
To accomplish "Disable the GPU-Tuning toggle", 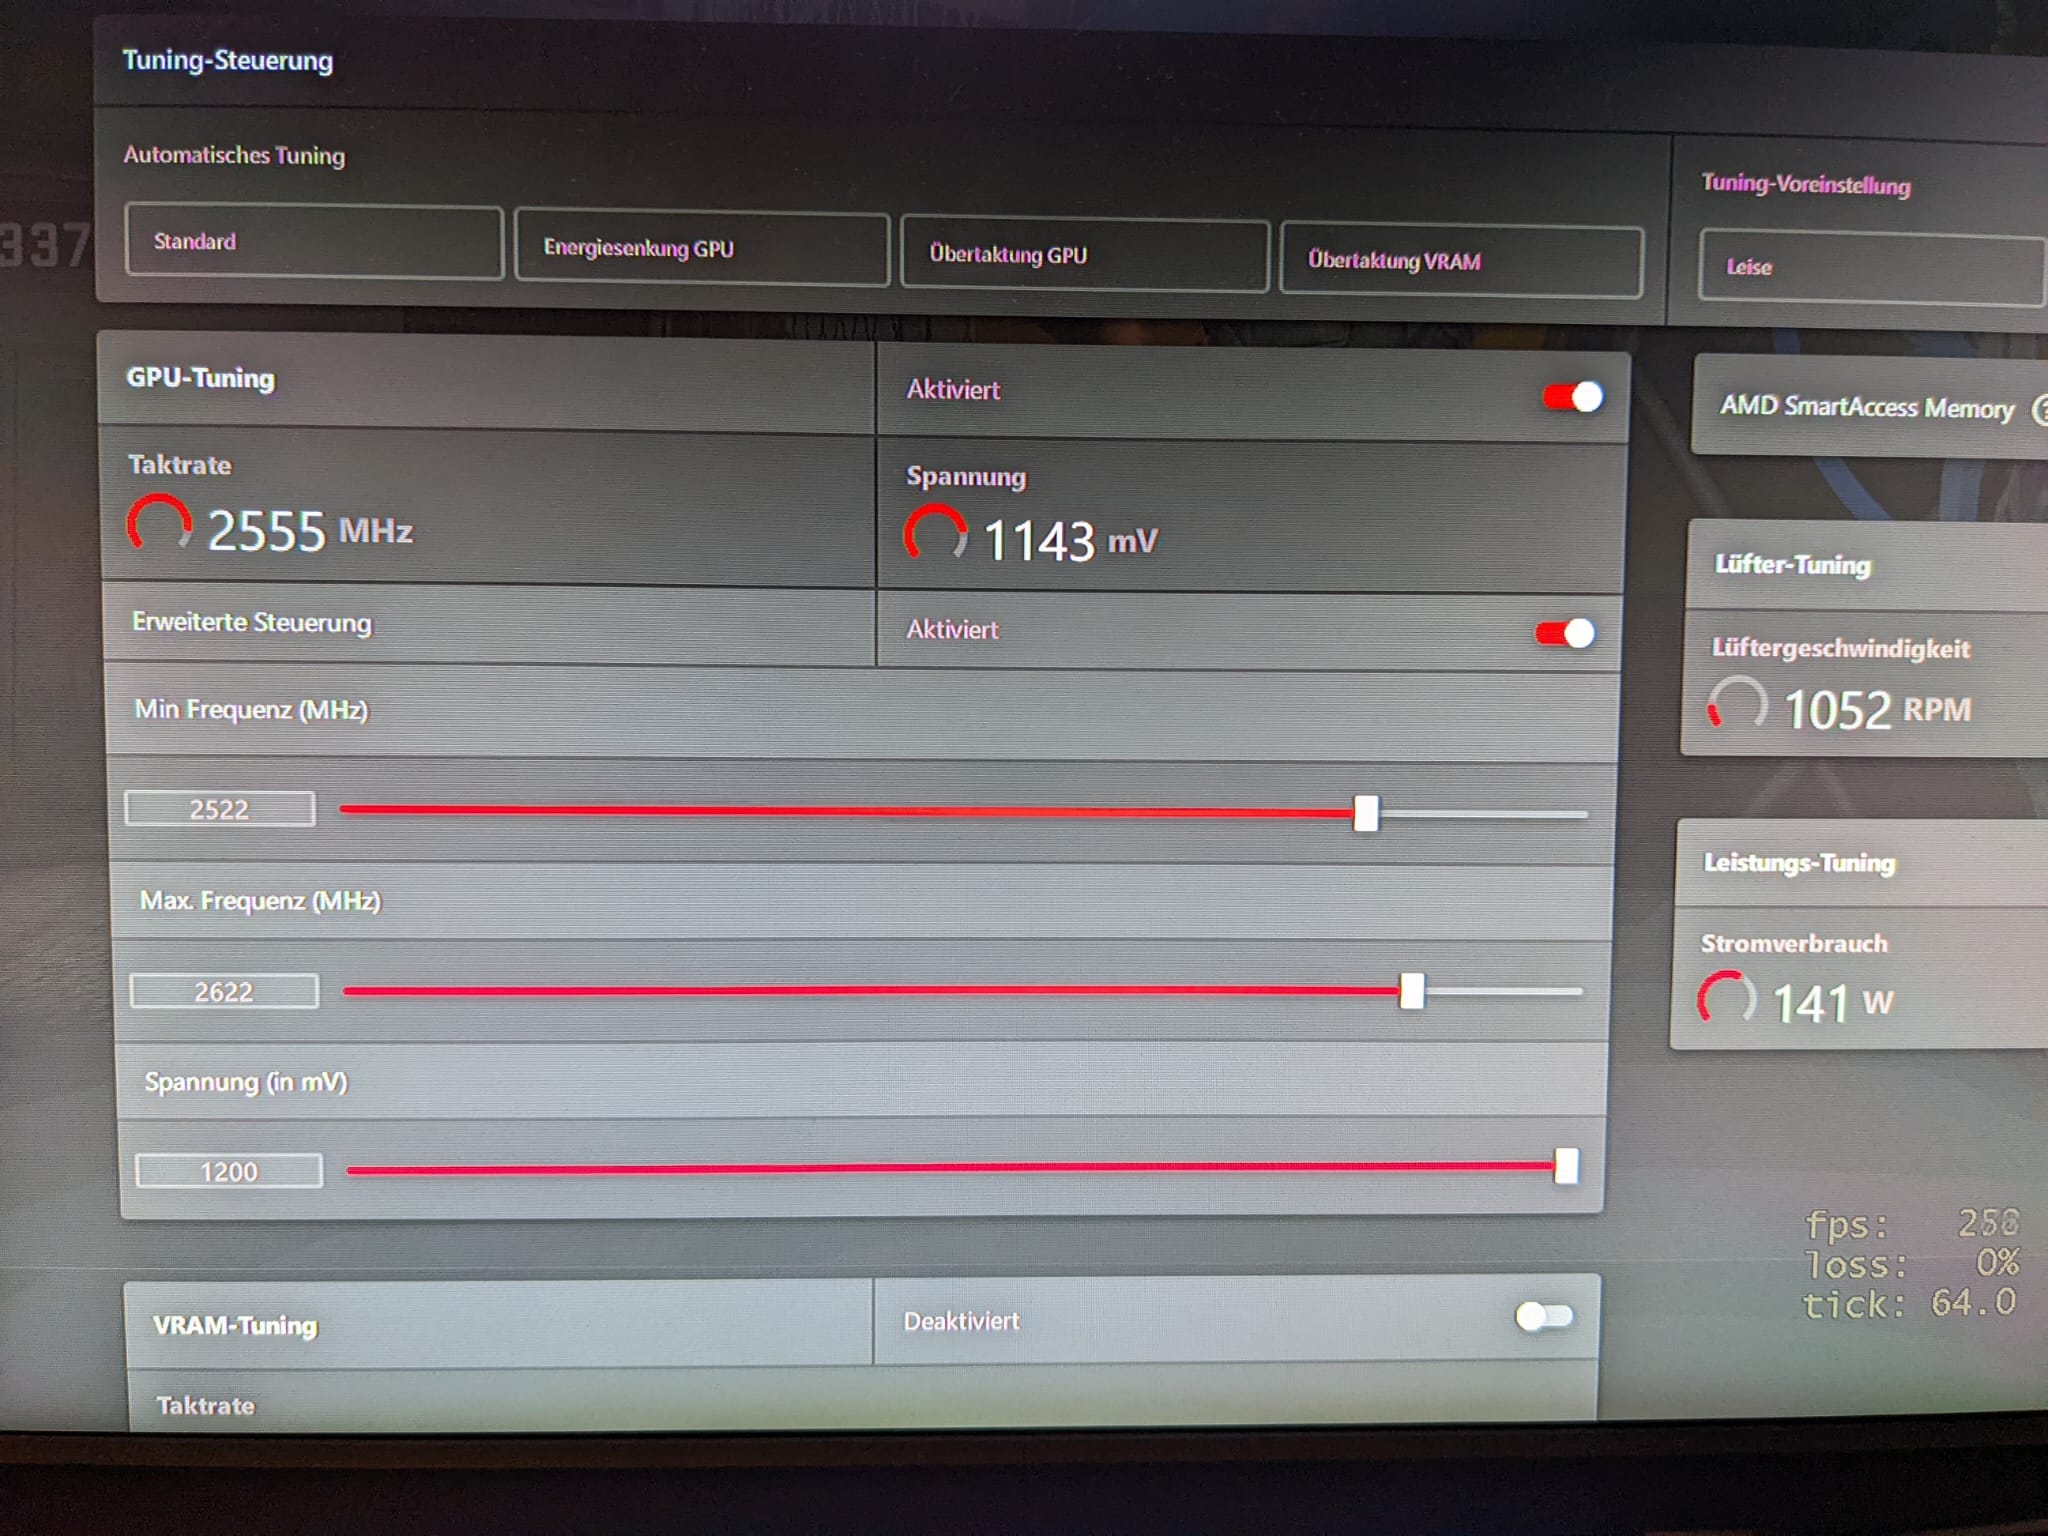I will pos(1573,397).
